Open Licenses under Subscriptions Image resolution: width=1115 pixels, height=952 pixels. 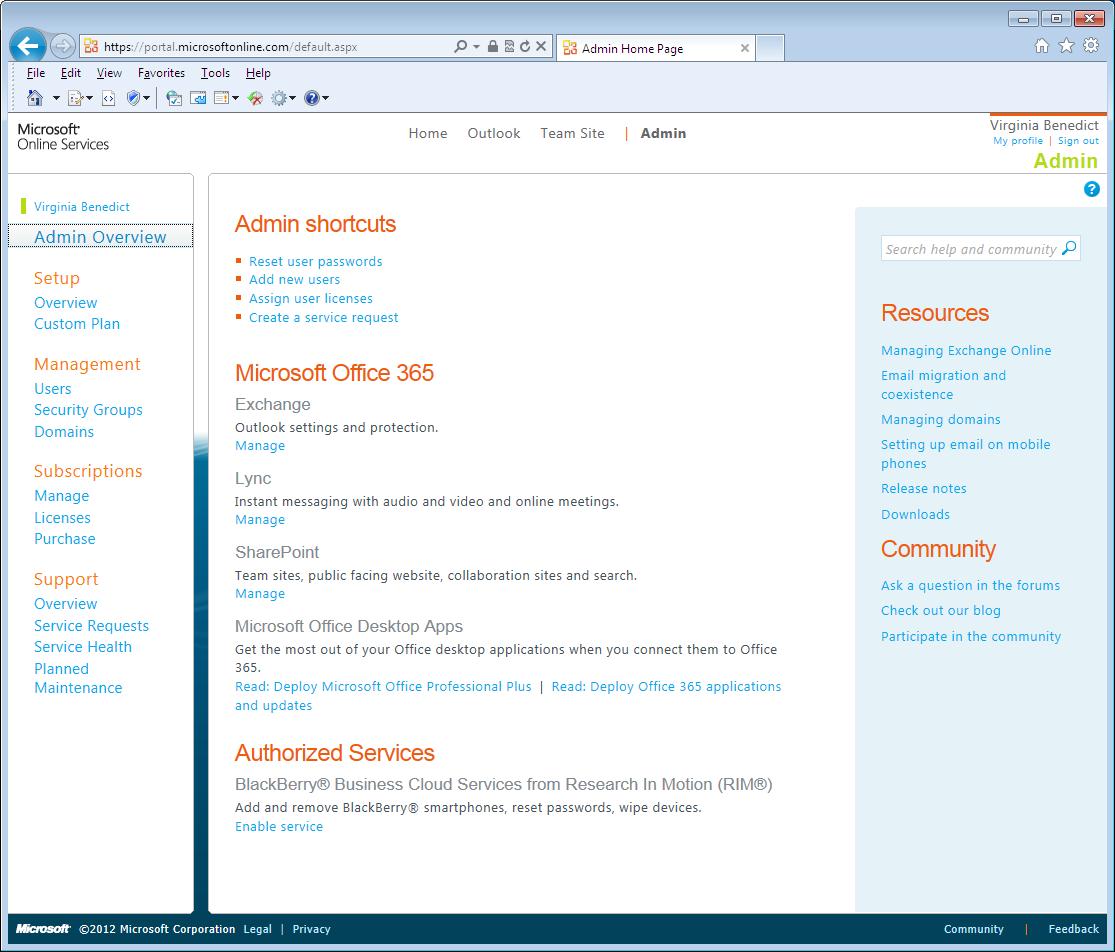tap(63, 518)
